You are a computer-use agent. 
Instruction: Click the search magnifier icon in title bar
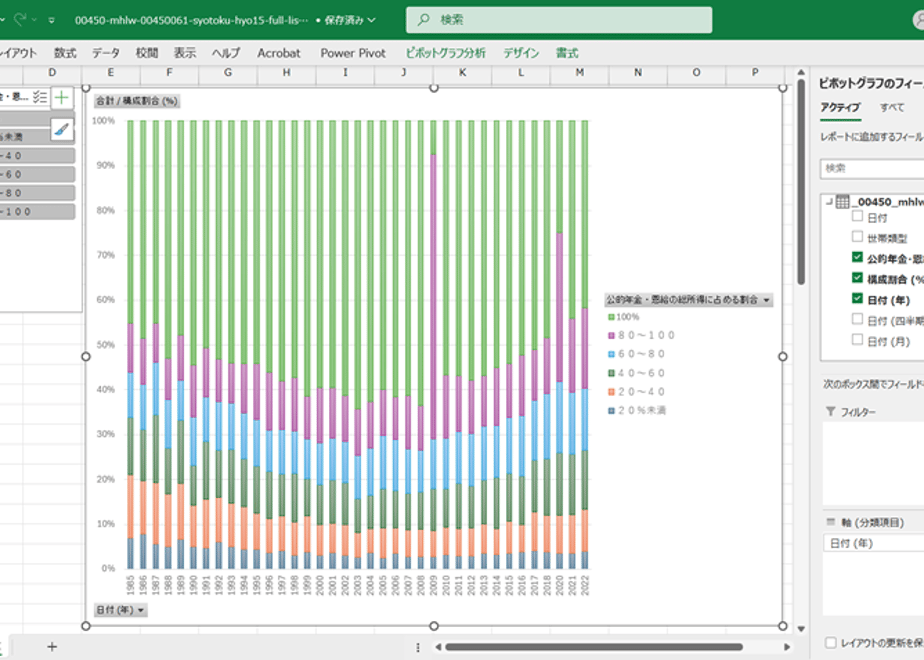423,20
